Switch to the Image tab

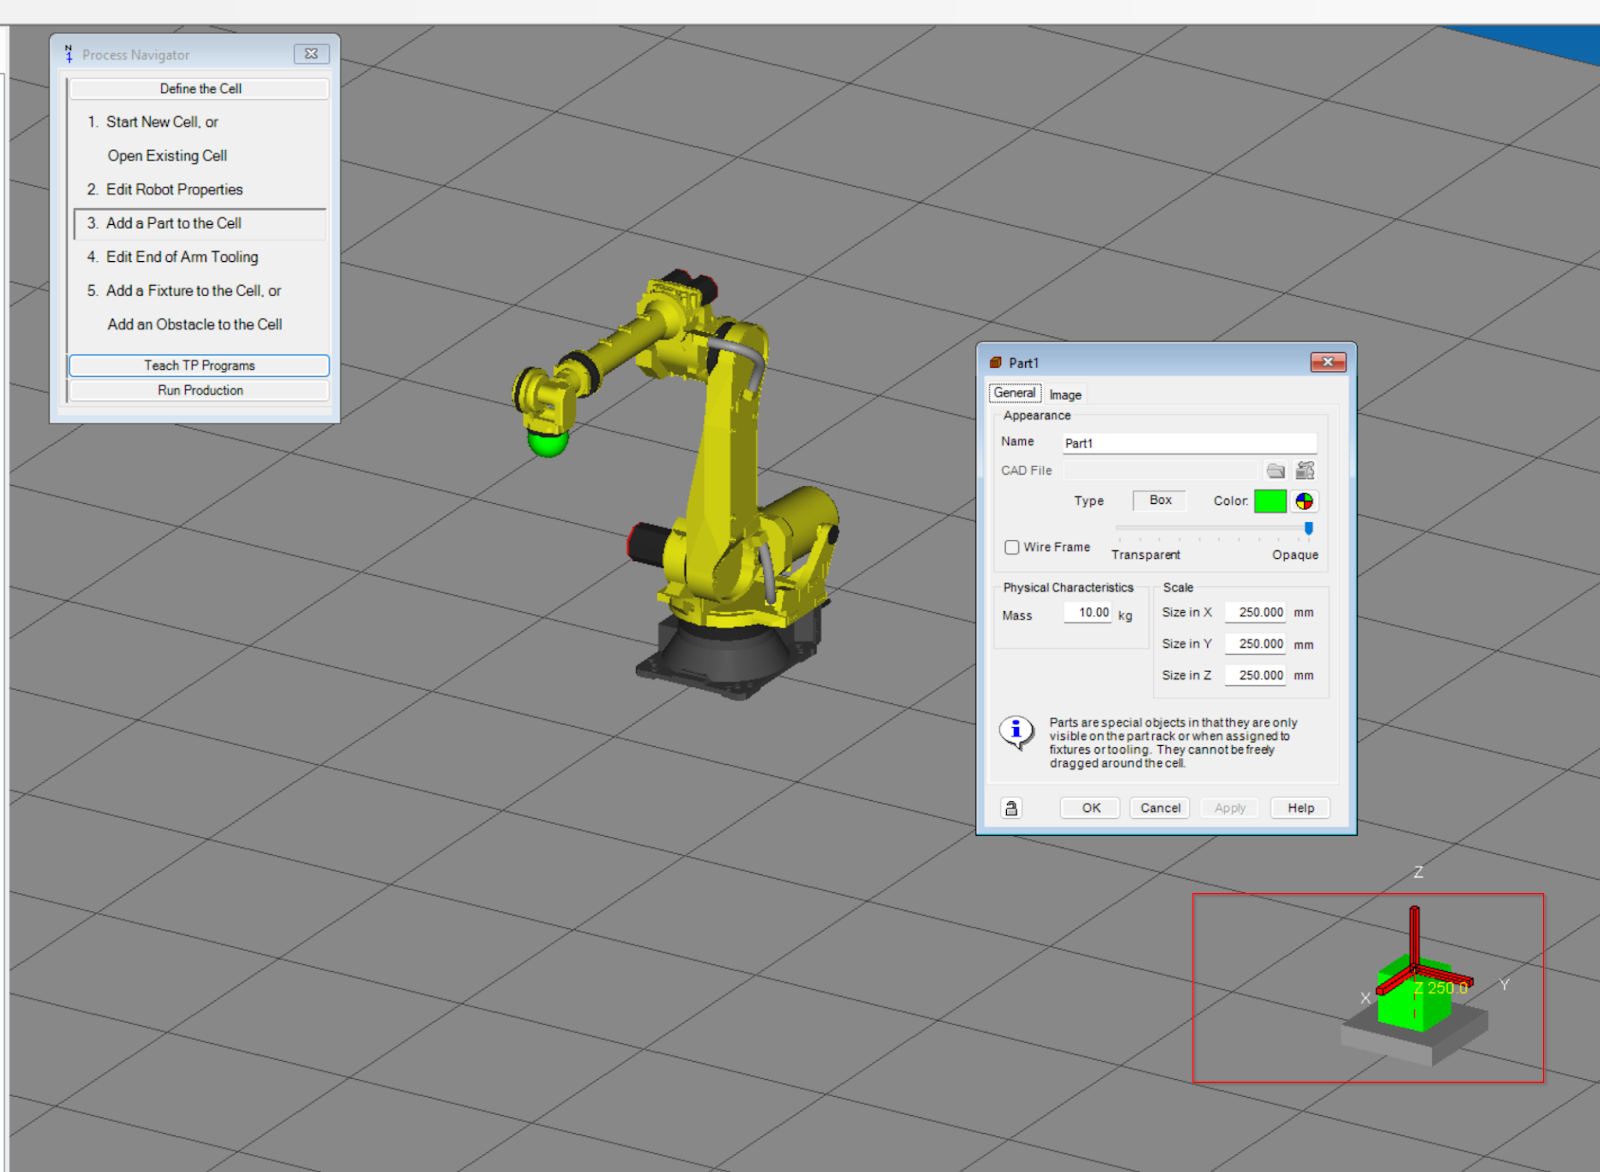pyautogui.click(x=1065, y=395)
